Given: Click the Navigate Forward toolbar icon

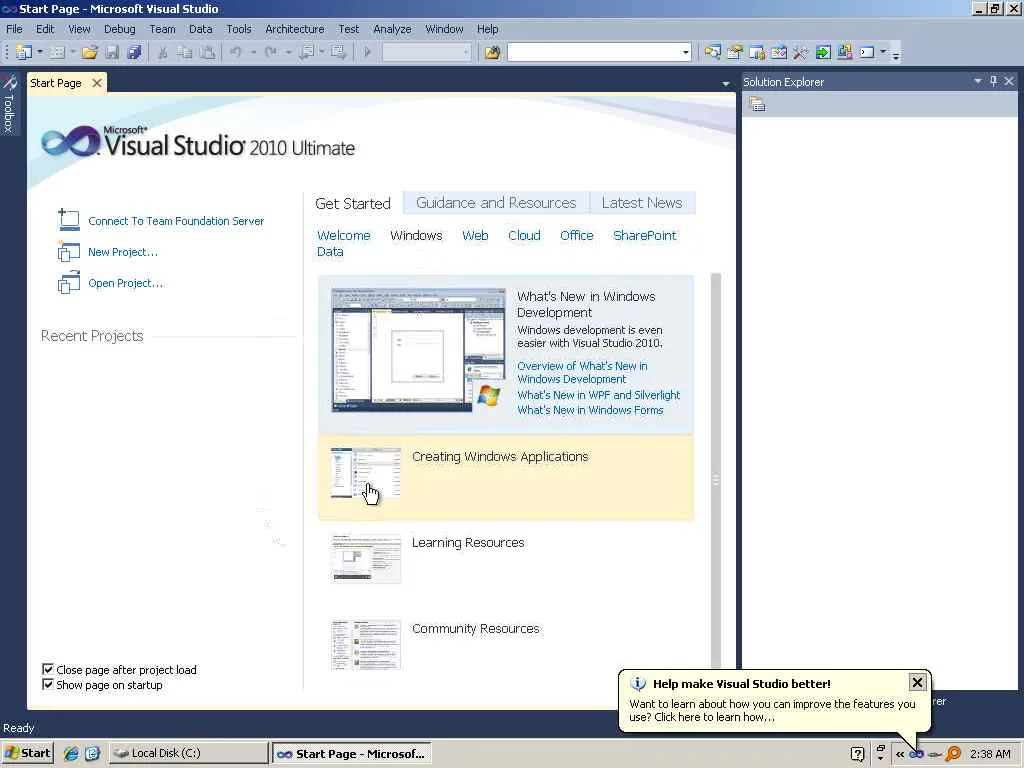Looking at the screenshot, I should click(x=338, y=52).
